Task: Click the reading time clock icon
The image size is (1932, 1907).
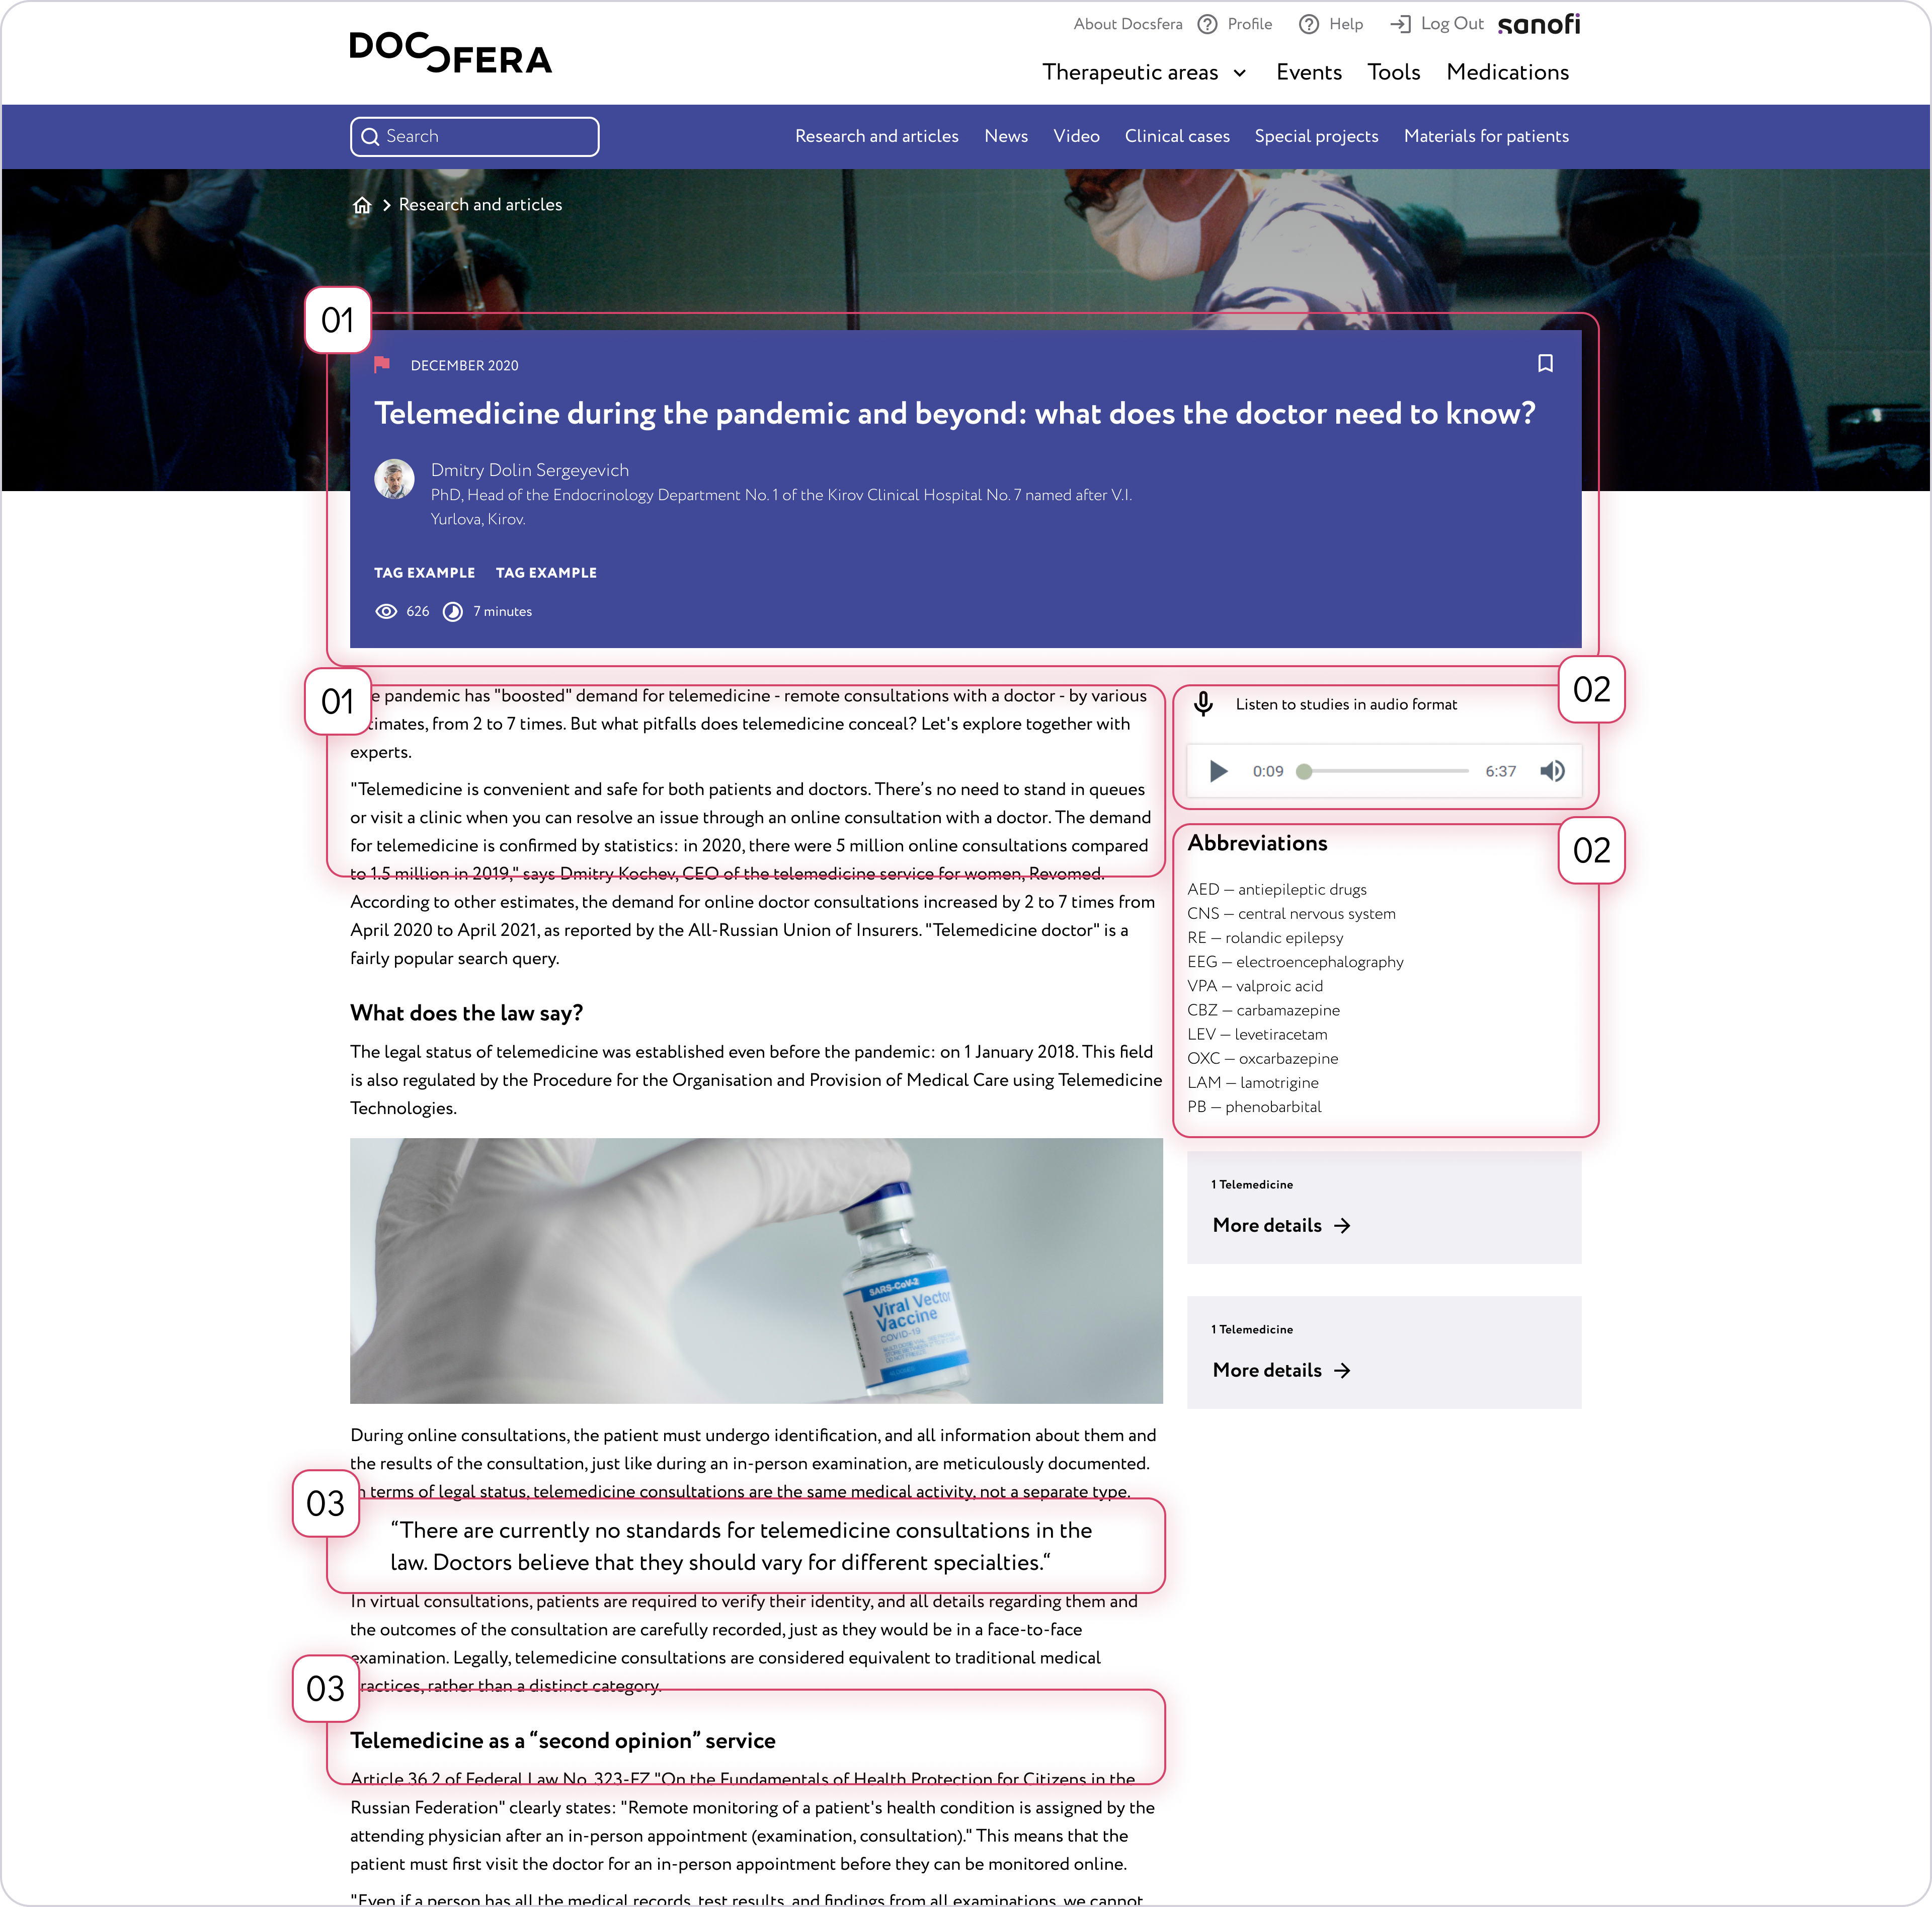Action: point(453,611)
